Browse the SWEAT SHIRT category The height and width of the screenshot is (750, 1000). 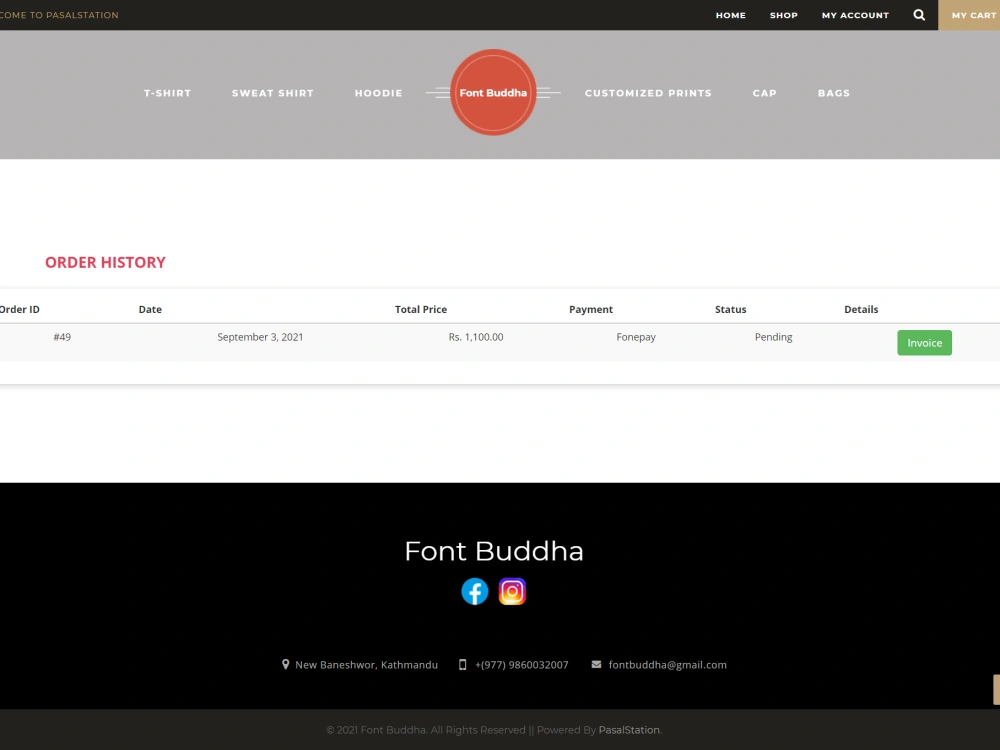click(273, 93)
